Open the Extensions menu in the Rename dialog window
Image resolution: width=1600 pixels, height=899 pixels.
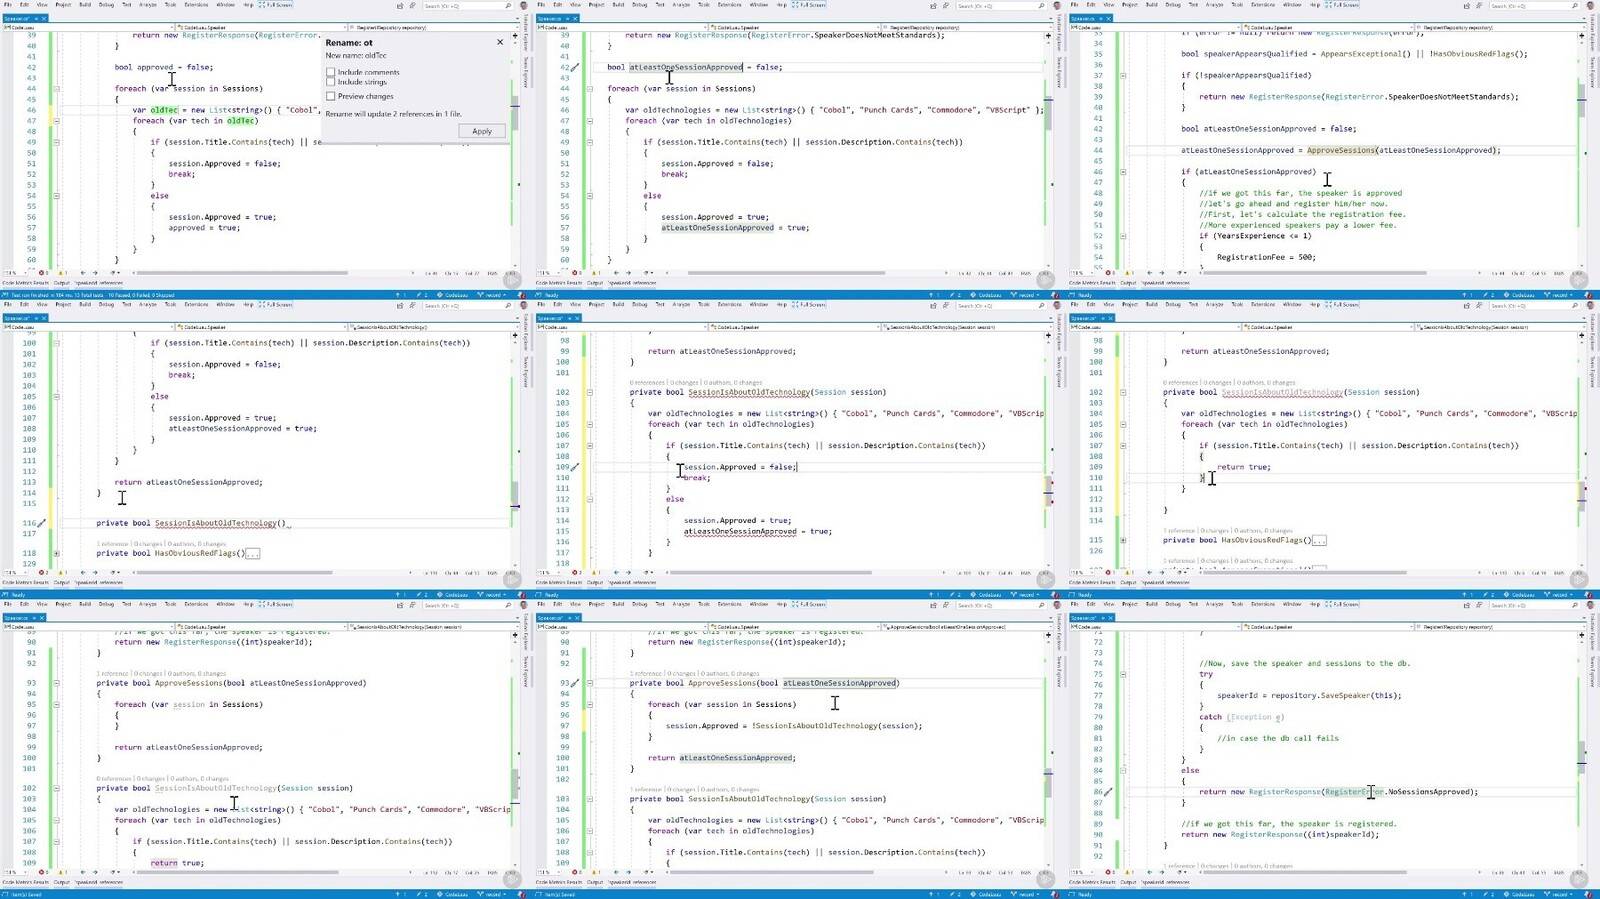197,5
